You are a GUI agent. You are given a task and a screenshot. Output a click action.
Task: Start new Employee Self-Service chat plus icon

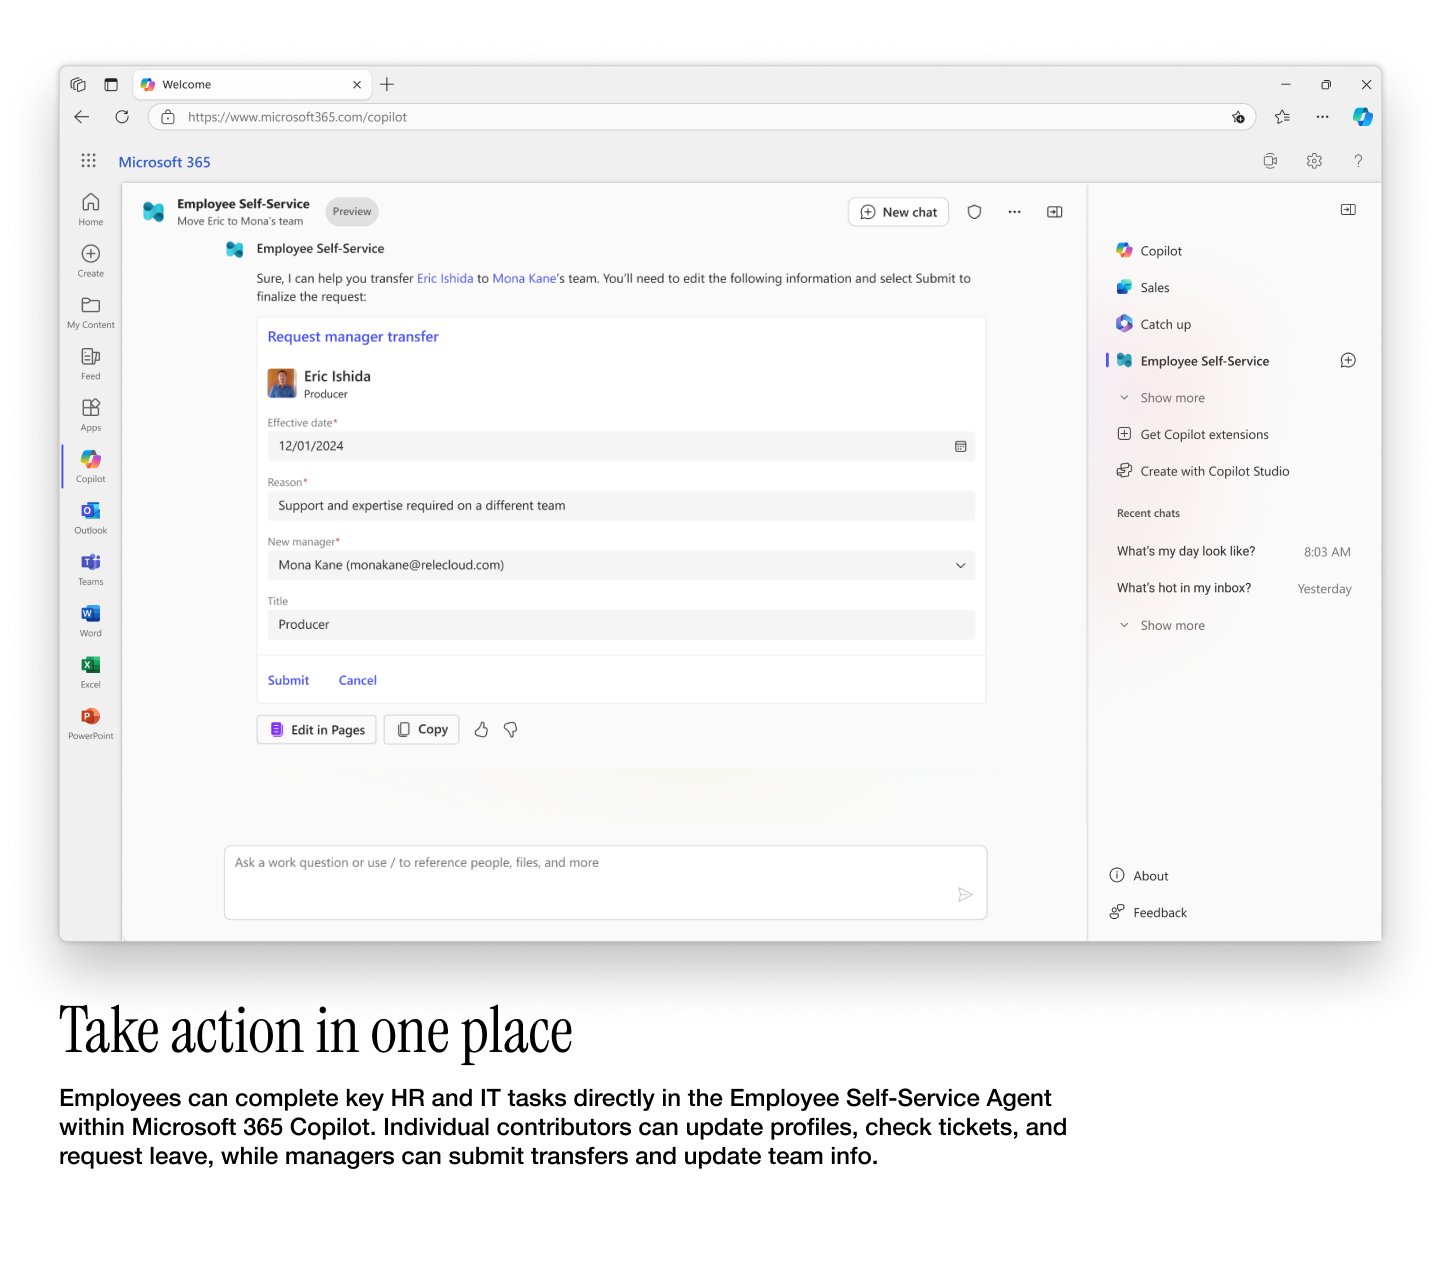(x=1348, y=361)
